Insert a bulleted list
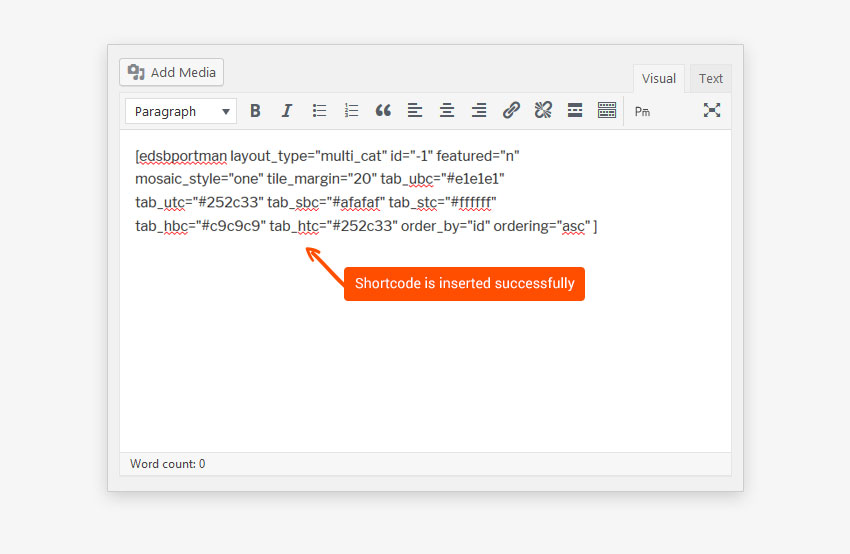Screen dimensions: 850x554 tap(319, 111)
